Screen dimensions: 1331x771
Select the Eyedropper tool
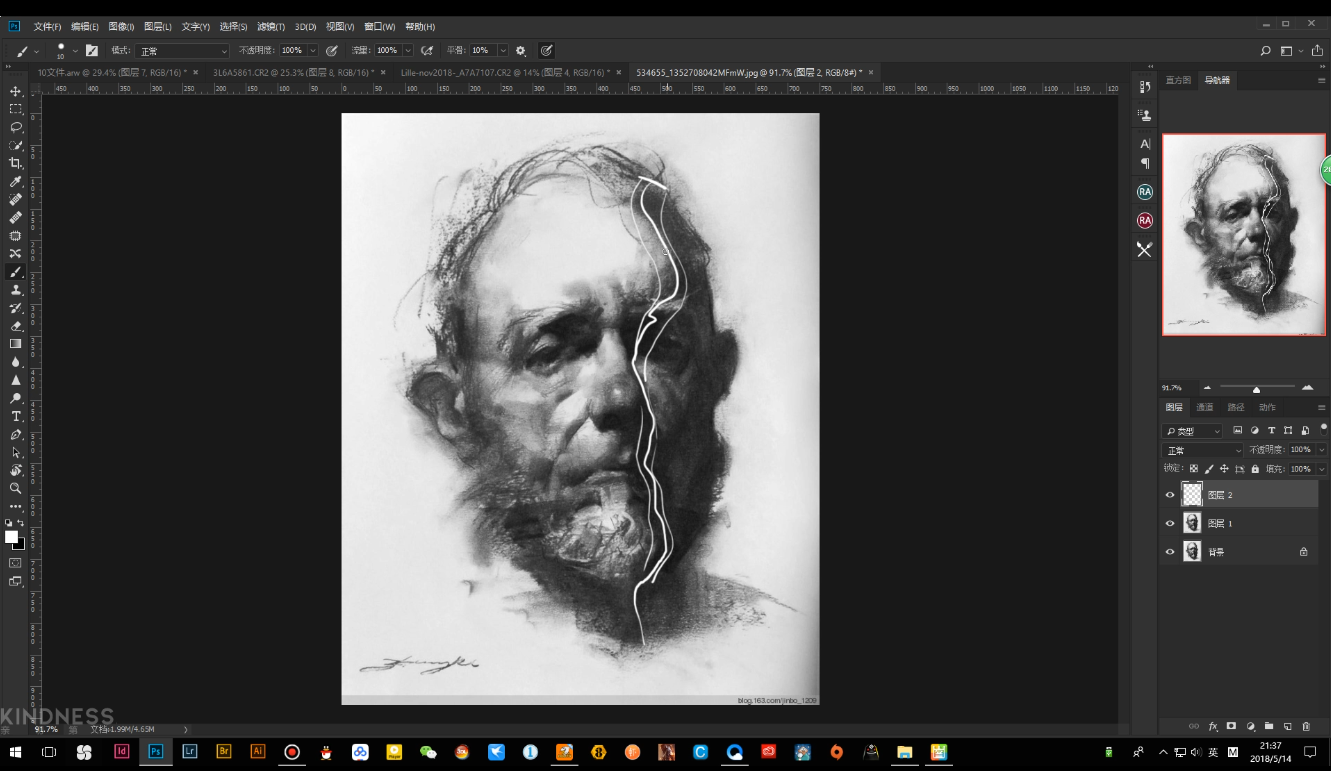click(x=15, y=181)
